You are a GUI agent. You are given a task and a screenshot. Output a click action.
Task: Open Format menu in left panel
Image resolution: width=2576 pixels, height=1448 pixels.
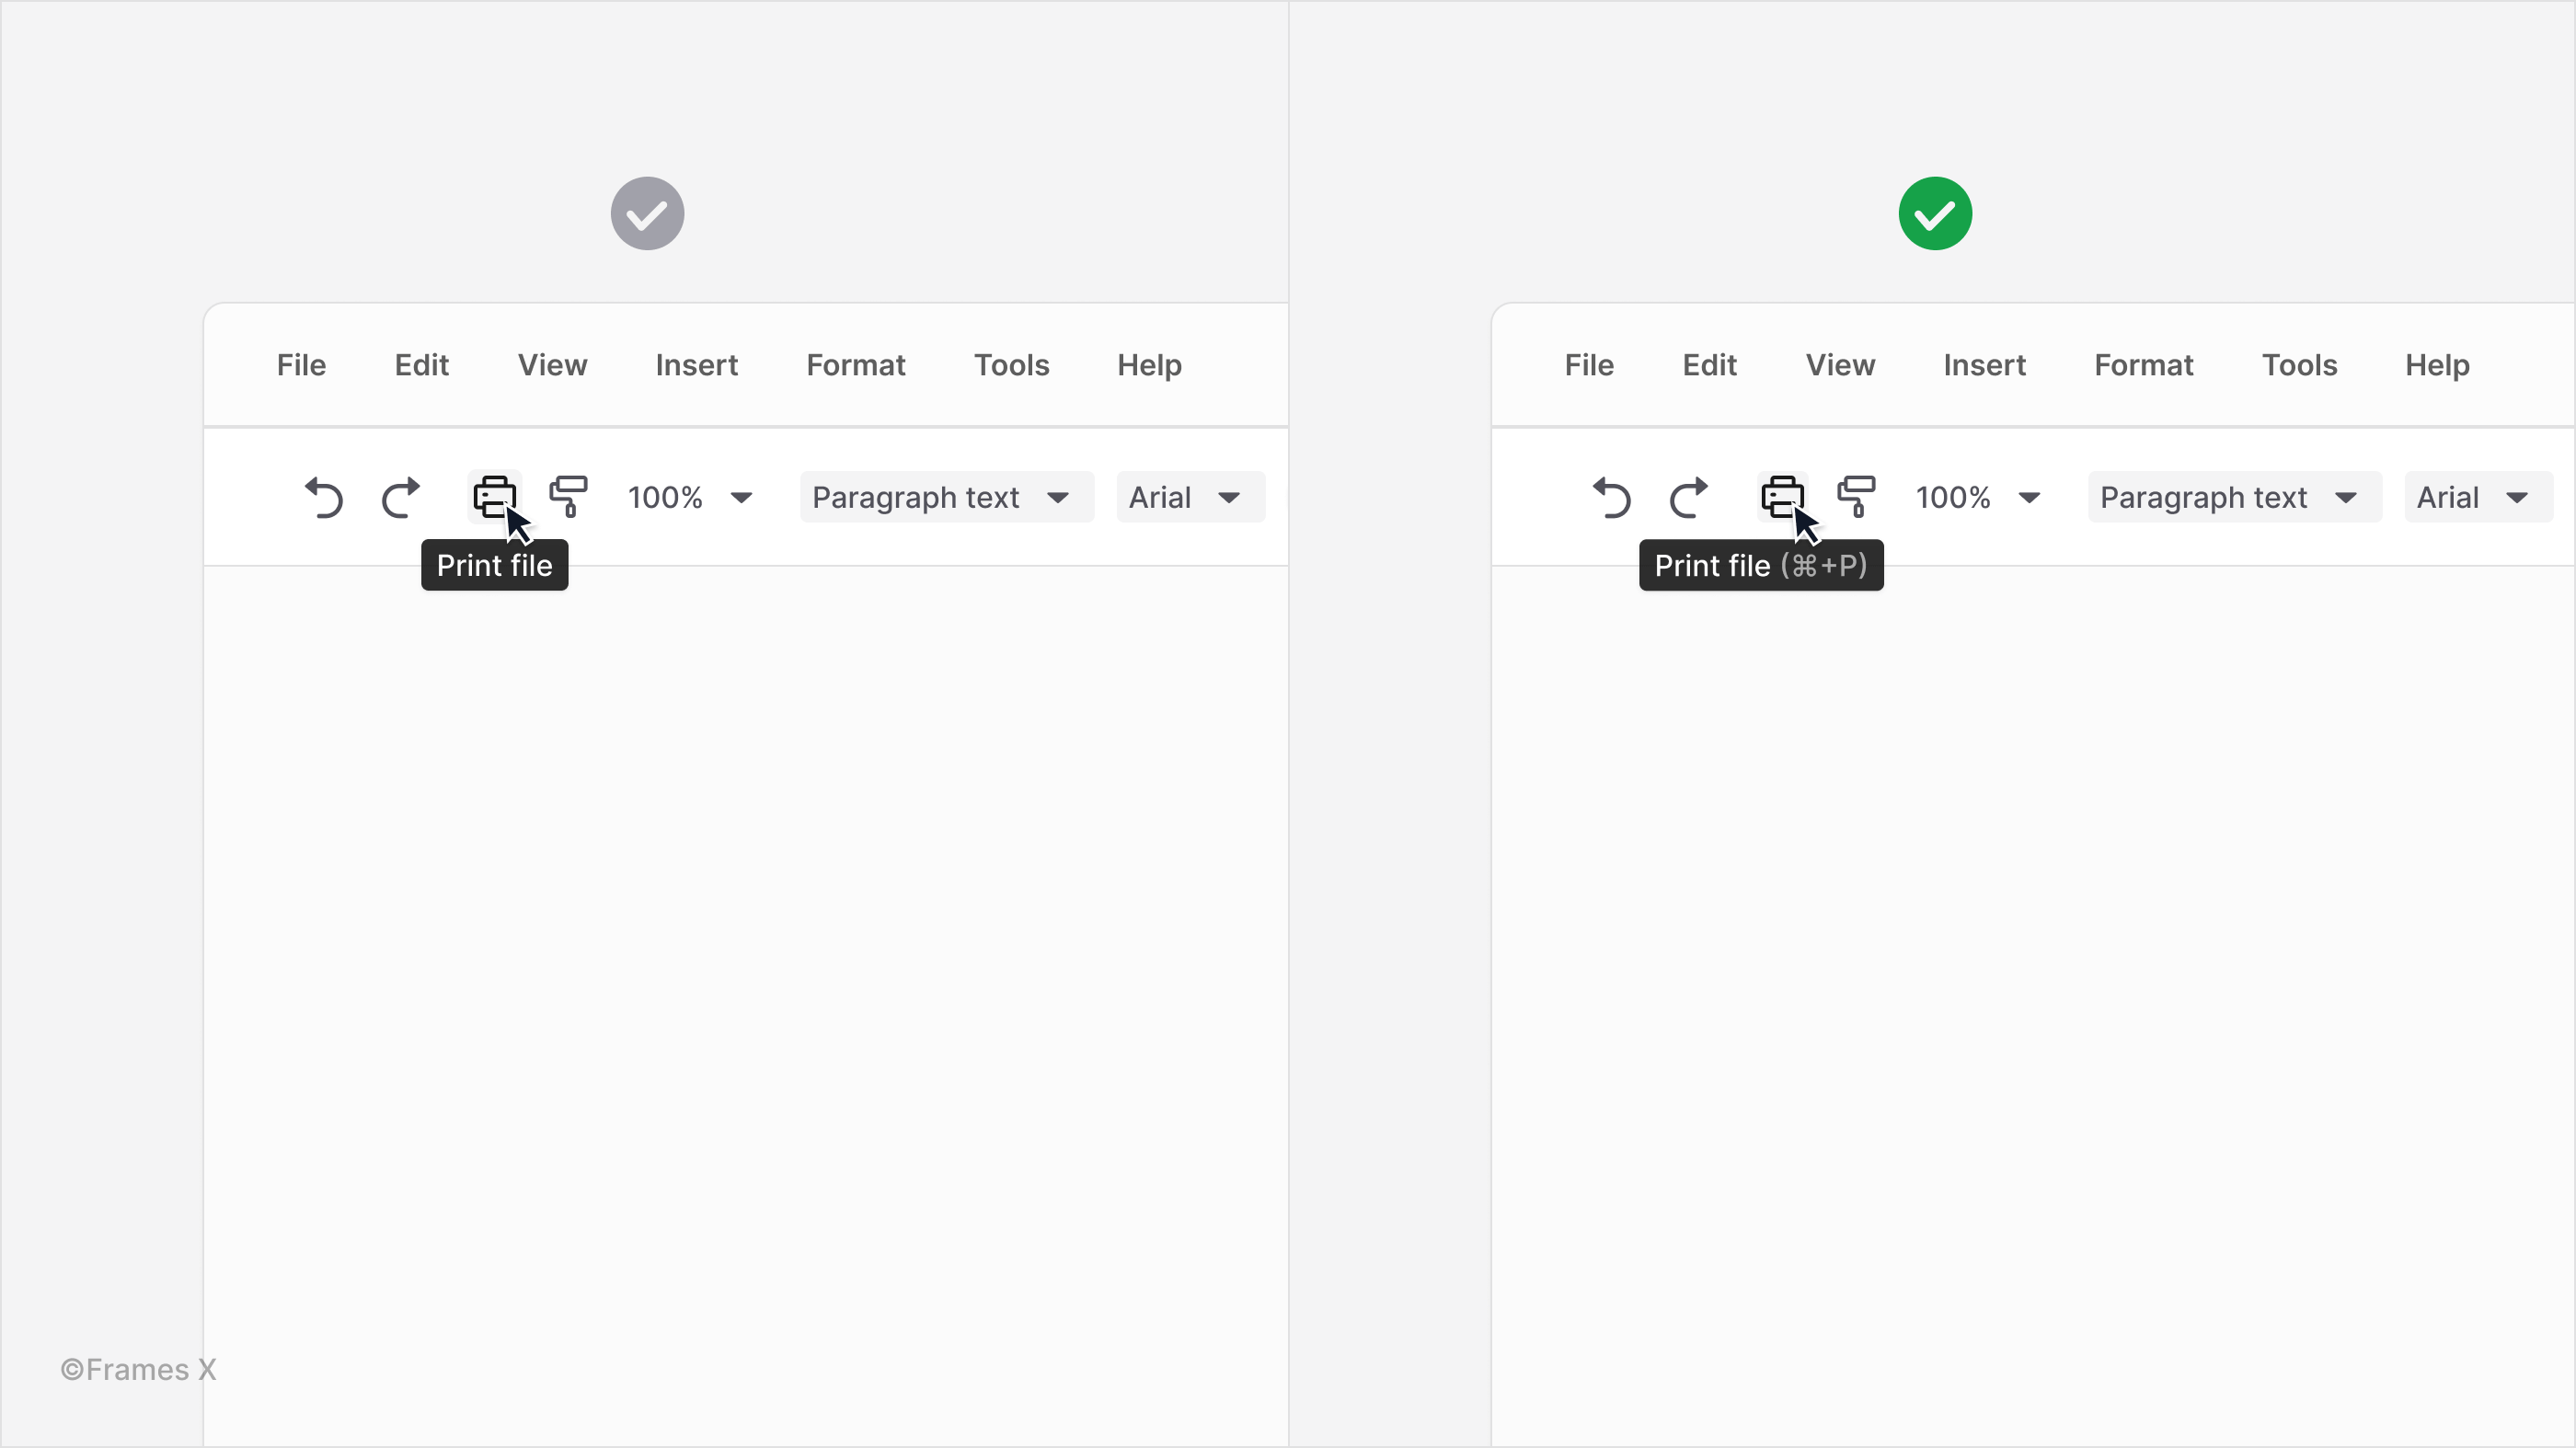[857, 364]
